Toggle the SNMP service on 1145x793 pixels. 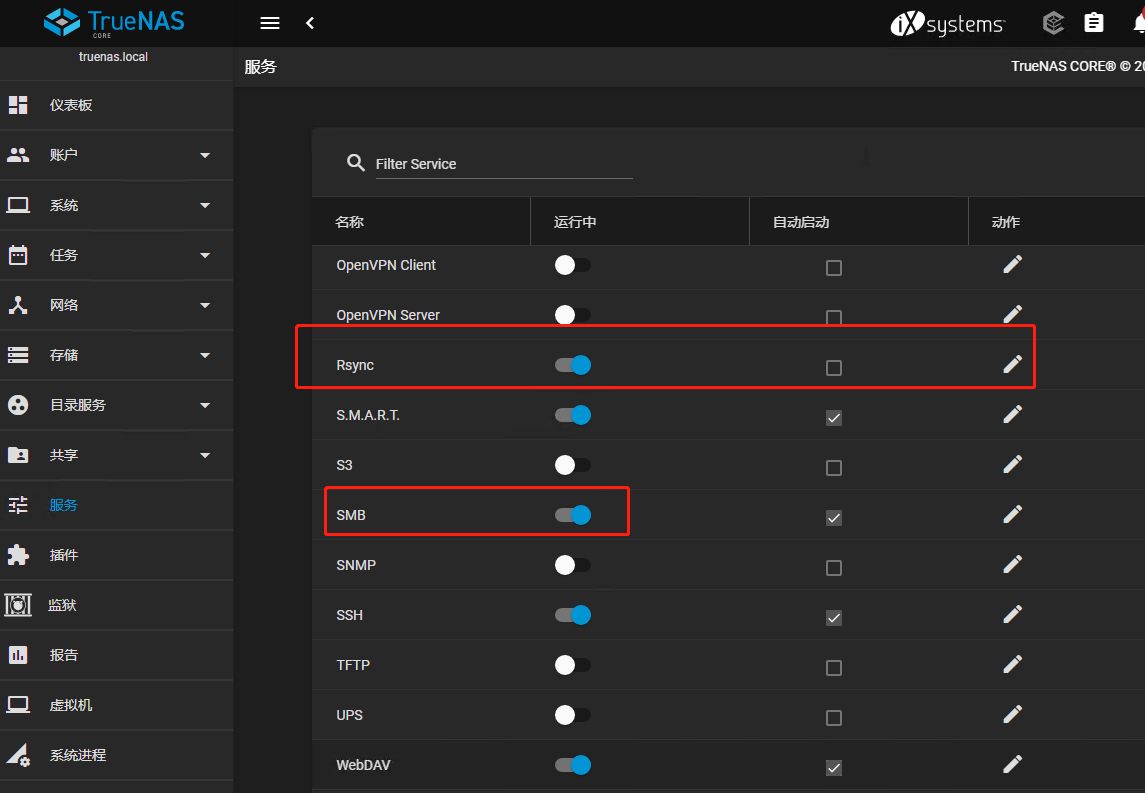point(573,565)
